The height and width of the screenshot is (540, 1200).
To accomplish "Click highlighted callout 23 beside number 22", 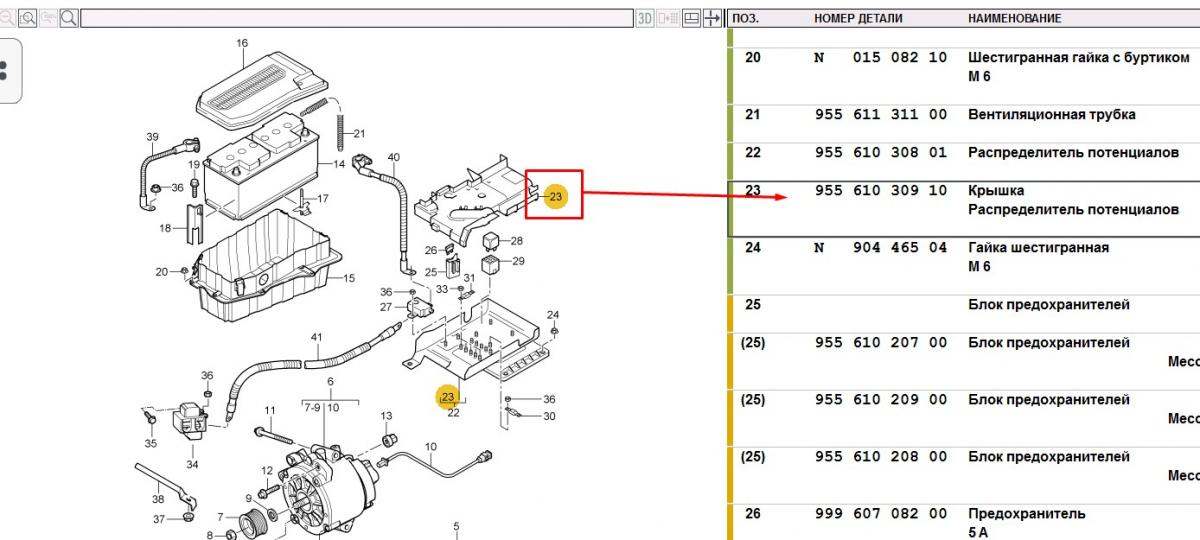I will (448, 397).
